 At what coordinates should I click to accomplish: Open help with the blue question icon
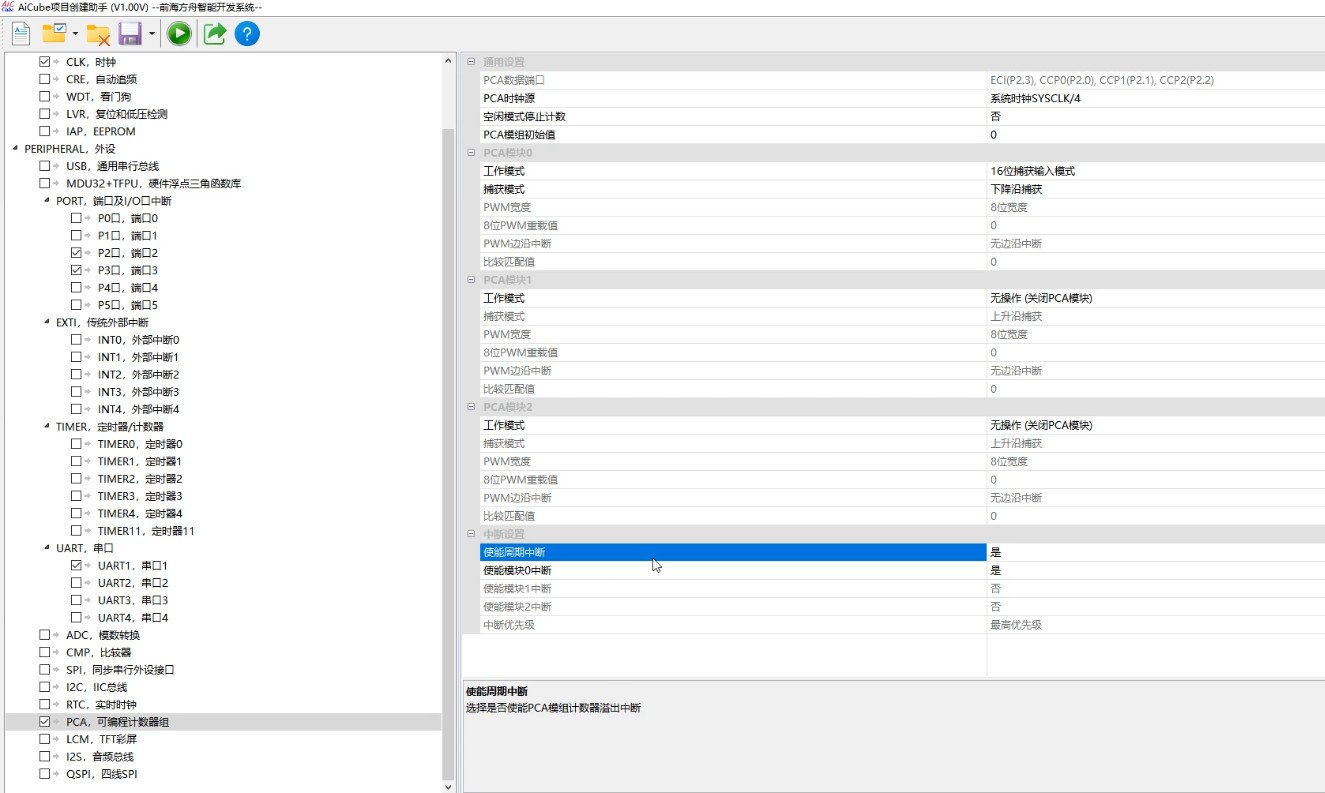tap(247, 34)
